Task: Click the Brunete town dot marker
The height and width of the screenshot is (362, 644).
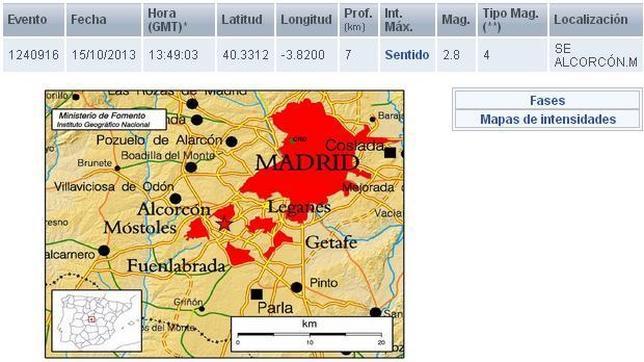Action: pyautogui.click(x=117, y=168)
